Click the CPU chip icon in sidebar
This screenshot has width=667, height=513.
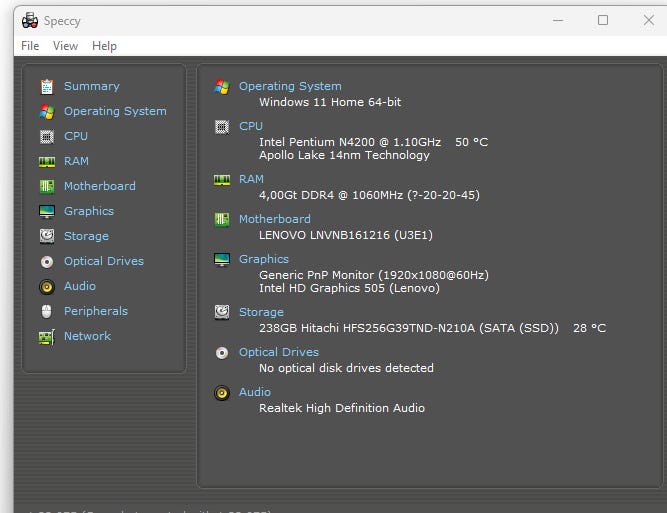(47, 137)
